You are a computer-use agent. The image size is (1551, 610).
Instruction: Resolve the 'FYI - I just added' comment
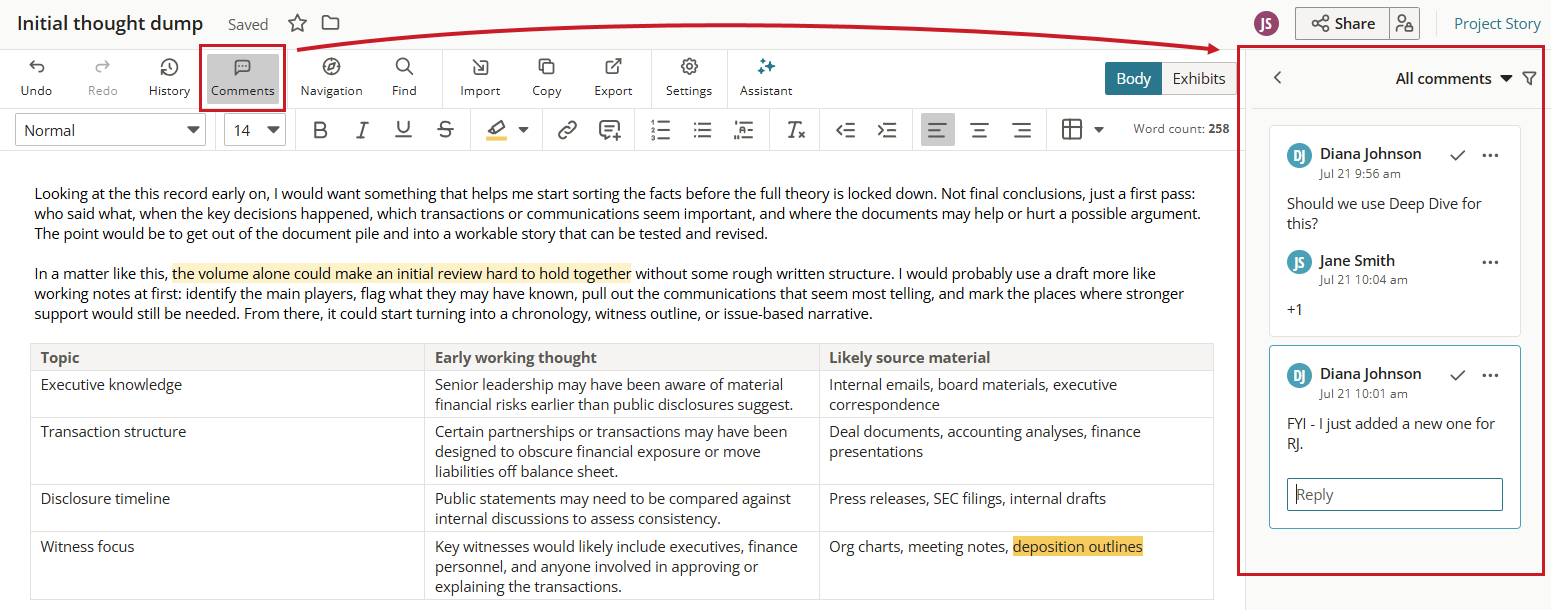pyautogui.click(x=1458, y=375)
